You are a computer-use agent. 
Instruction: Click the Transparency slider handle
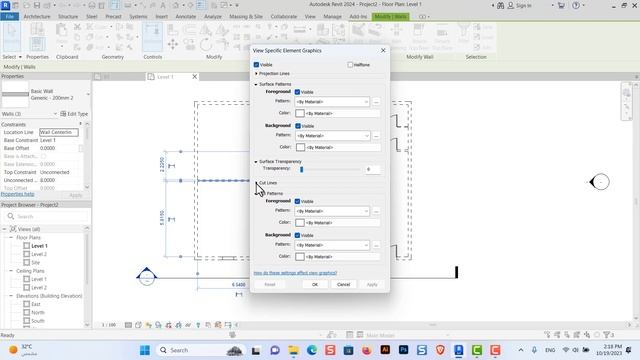(302, 169)
